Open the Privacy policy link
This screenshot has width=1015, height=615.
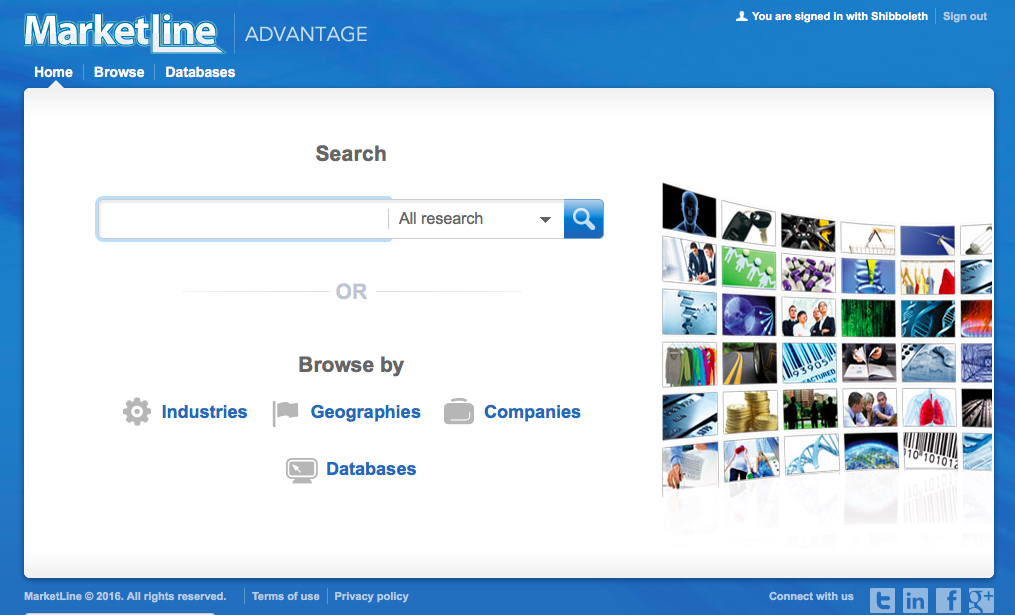pos(371,596)
